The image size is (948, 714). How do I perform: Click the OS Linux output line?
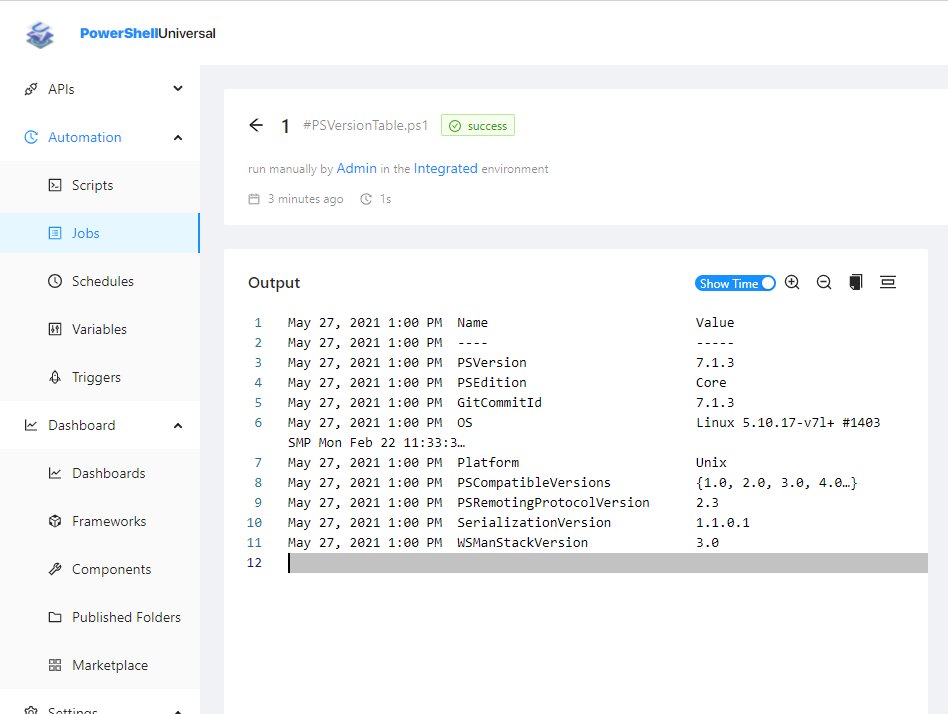tap(607, 432)
